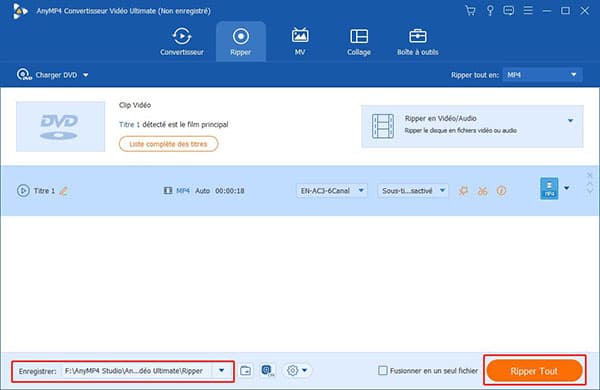Viewport: 600px width, 390px height.
Task: Expand the Charger DVD dropdown arrow
Action: tap(86, 75)
